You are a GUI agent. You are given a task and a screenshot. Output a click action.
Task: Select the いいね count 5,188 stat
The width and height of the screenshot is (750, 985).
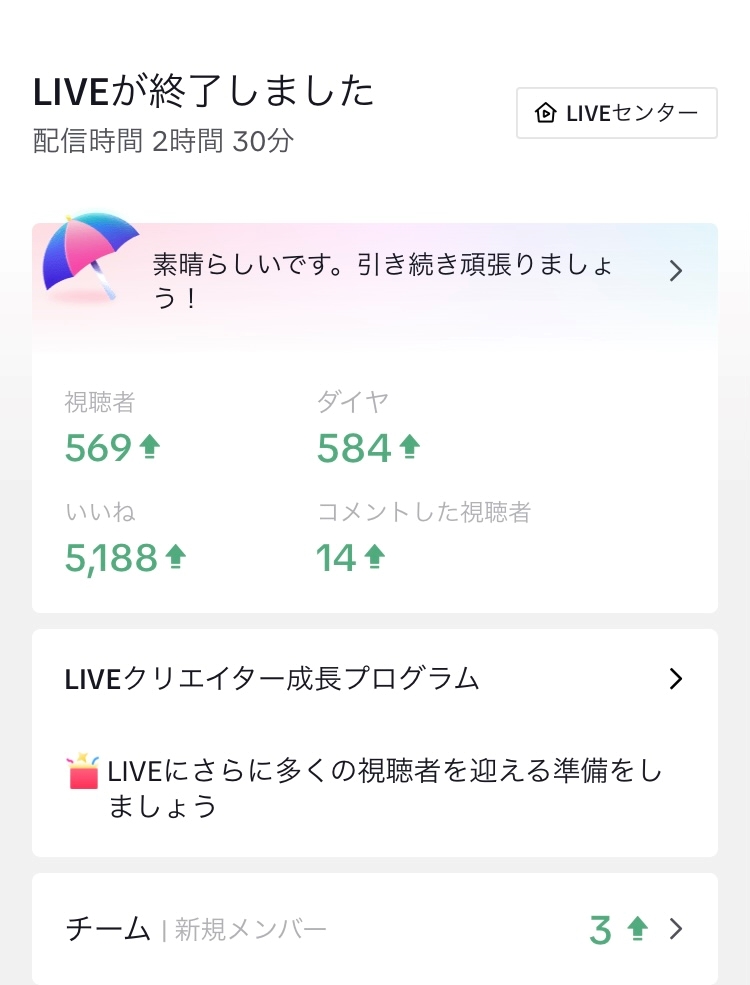[x=111, y=558]
